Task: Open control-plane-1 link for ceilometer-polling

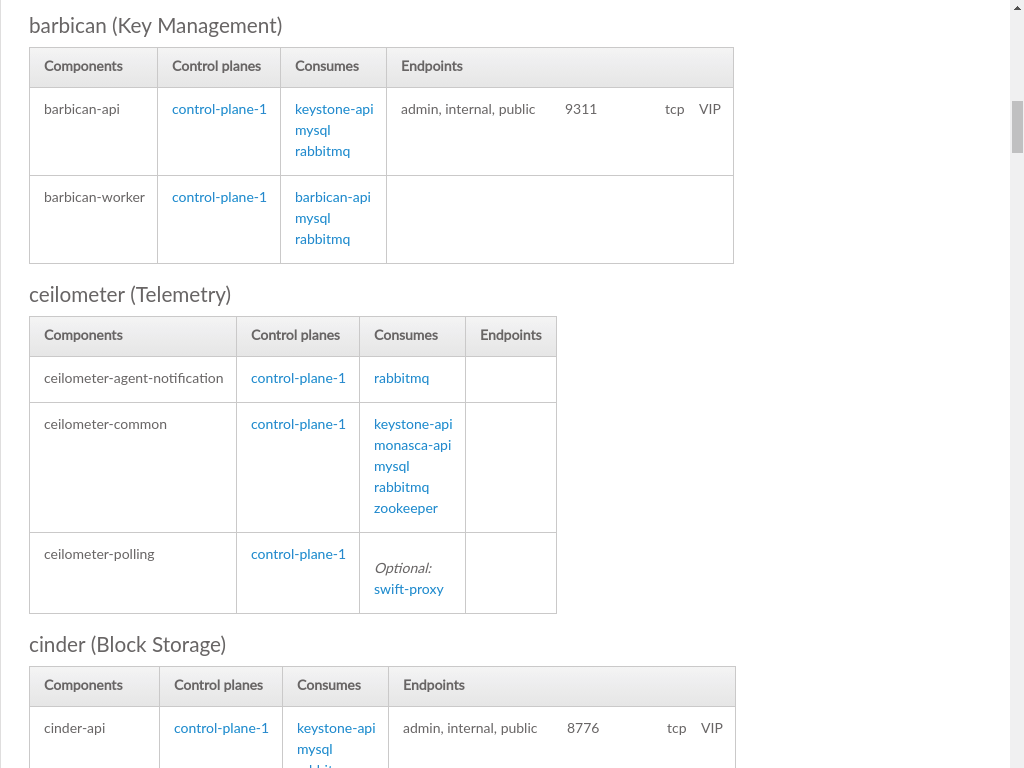Action: click(298, 554)
